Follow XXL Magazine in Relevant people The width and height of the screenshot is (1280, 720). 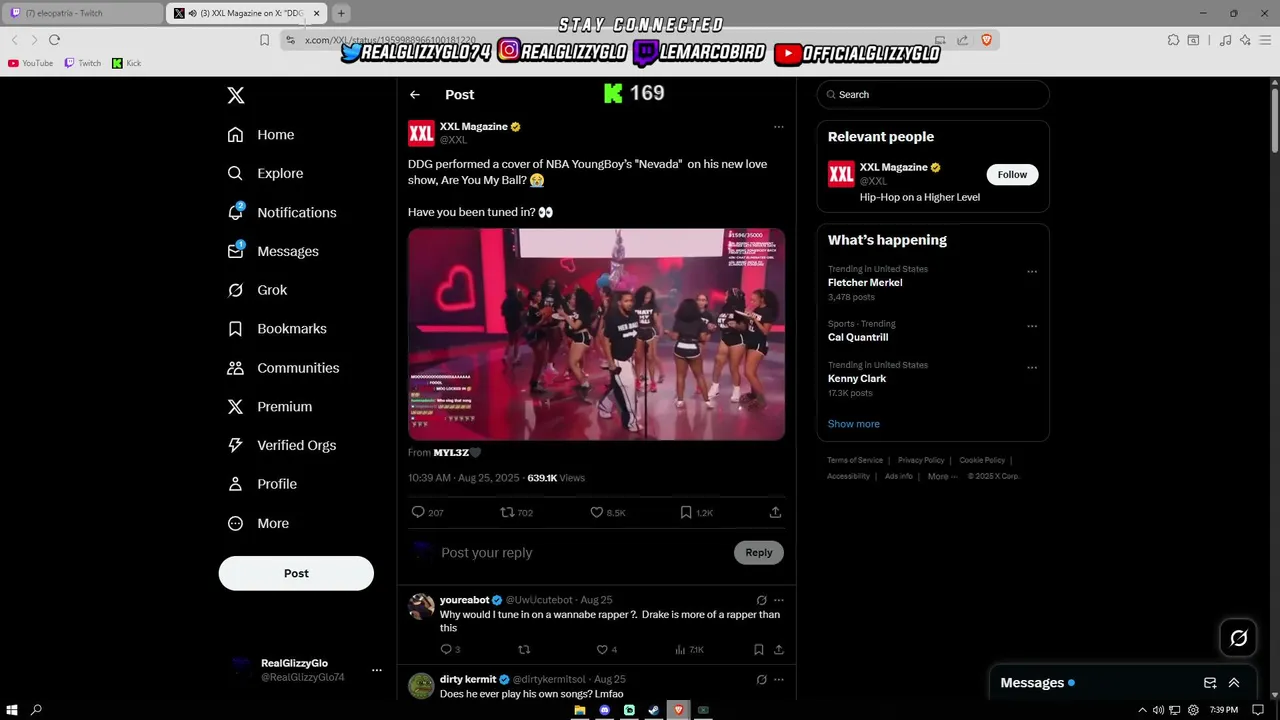pos(1012,175)
